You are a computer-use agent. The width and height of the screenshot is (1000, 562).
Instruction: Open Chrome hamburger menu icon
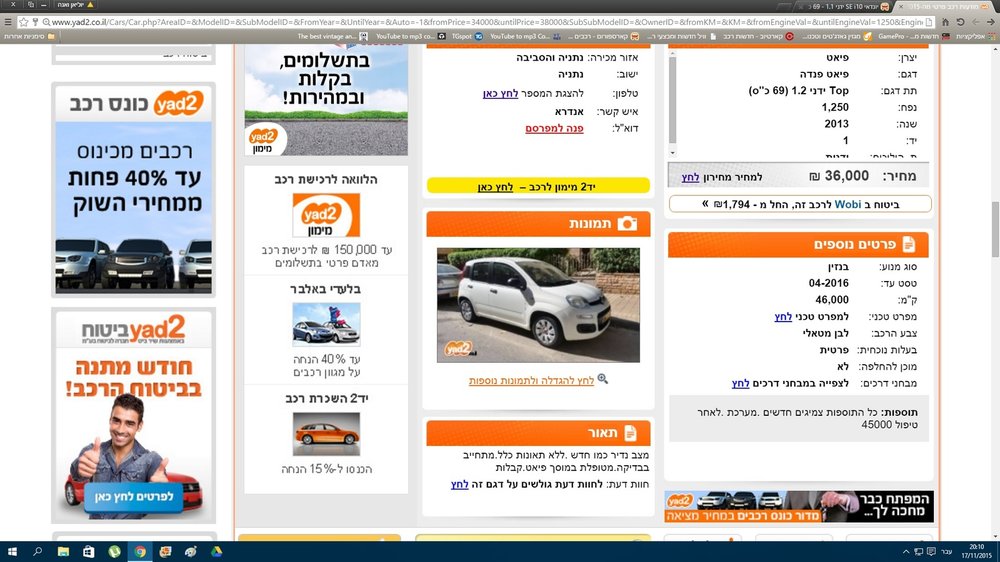point(8,22)
